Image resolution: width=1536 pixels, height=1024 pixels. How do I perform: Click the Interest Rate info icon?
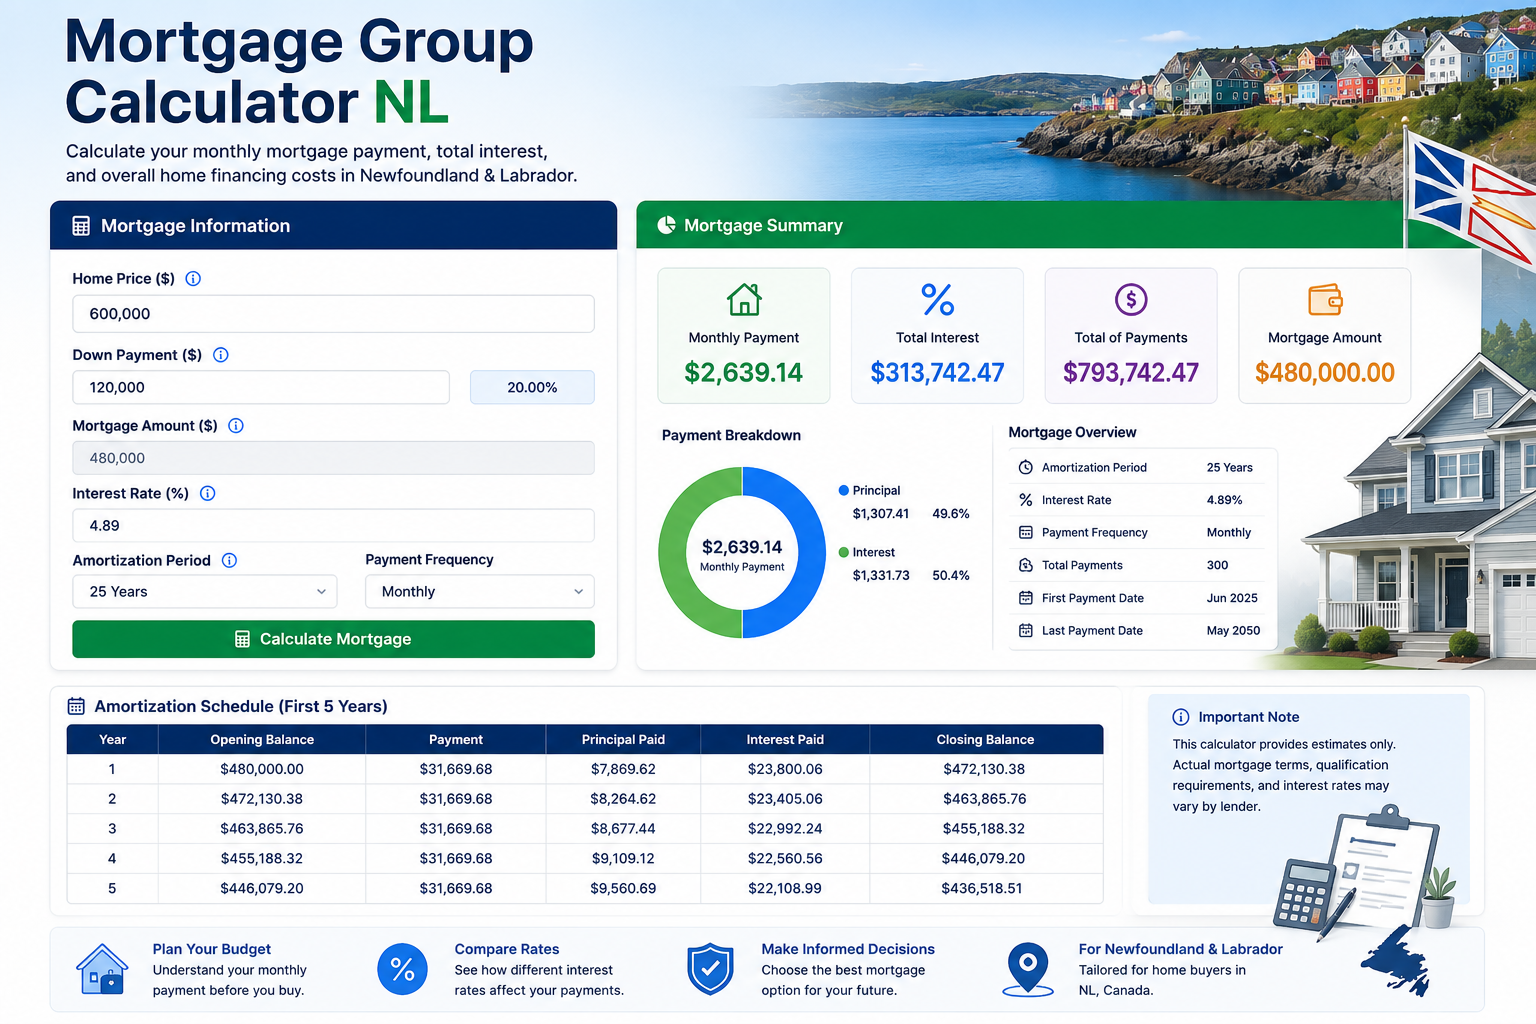(x=208, y=493)
